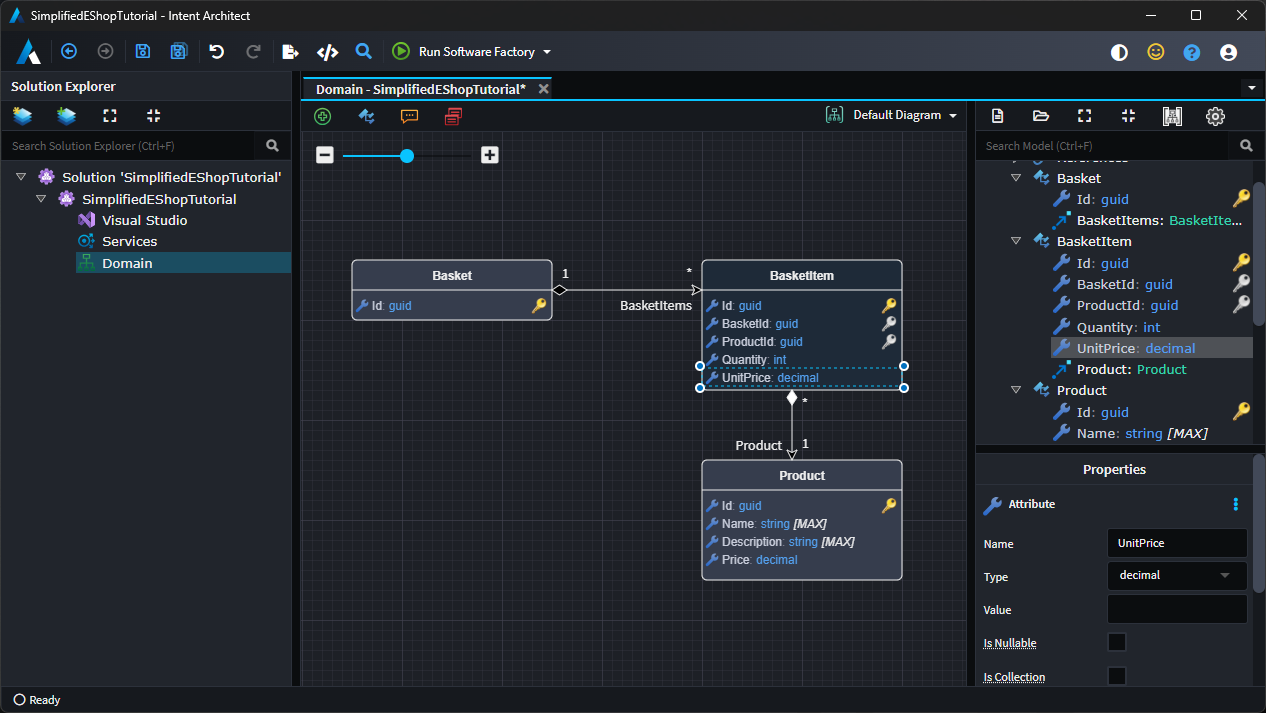Select Visual Studio in Solution Explorer
Screen dimensions: 1266x713
point(144,220)
